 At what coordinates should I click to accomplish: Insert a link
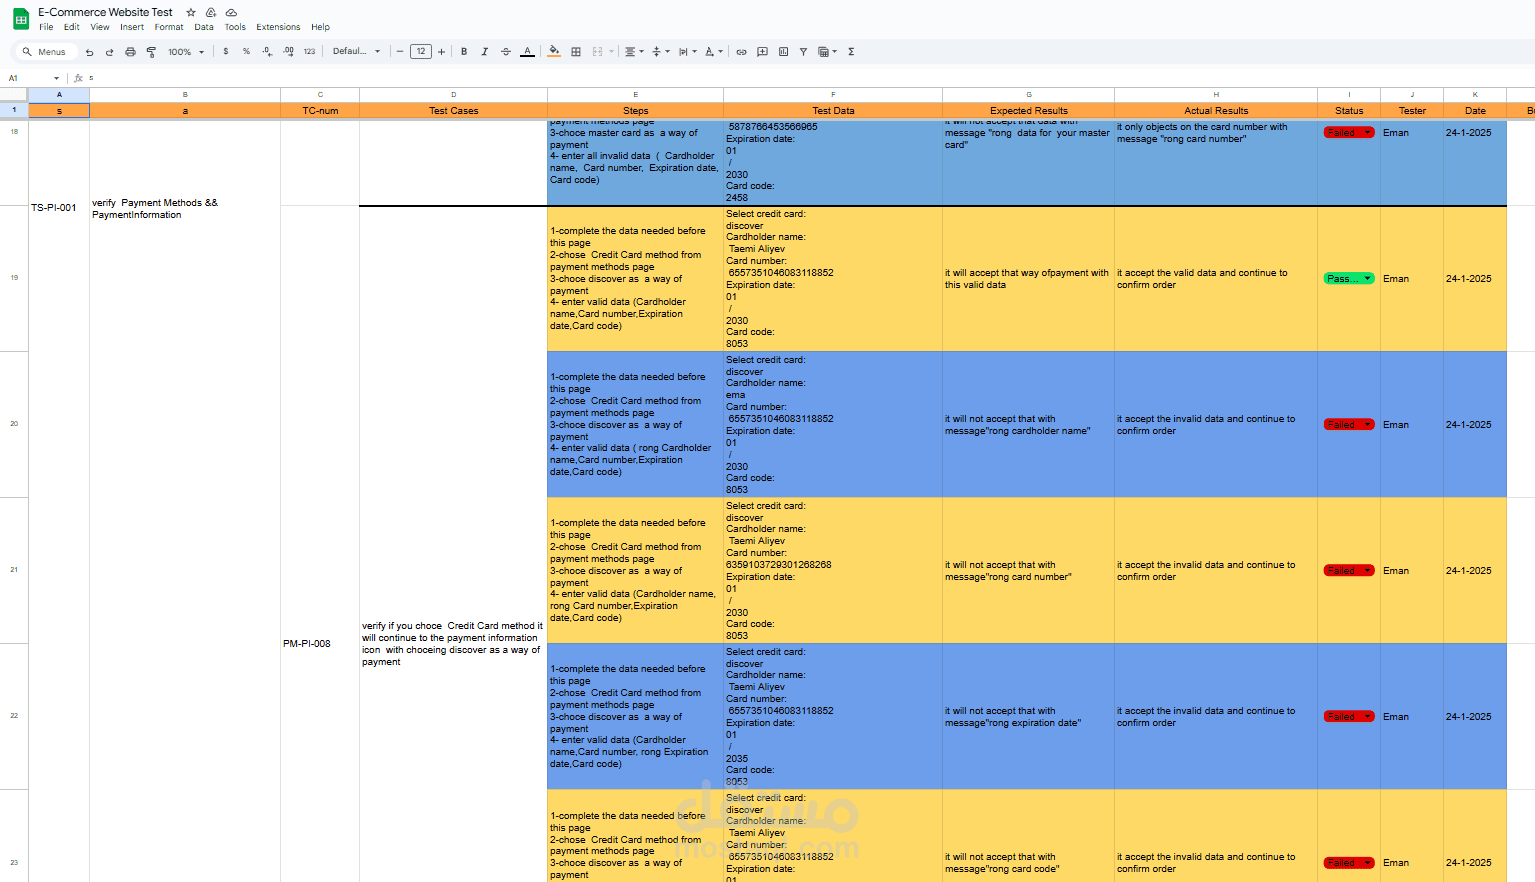741,52
